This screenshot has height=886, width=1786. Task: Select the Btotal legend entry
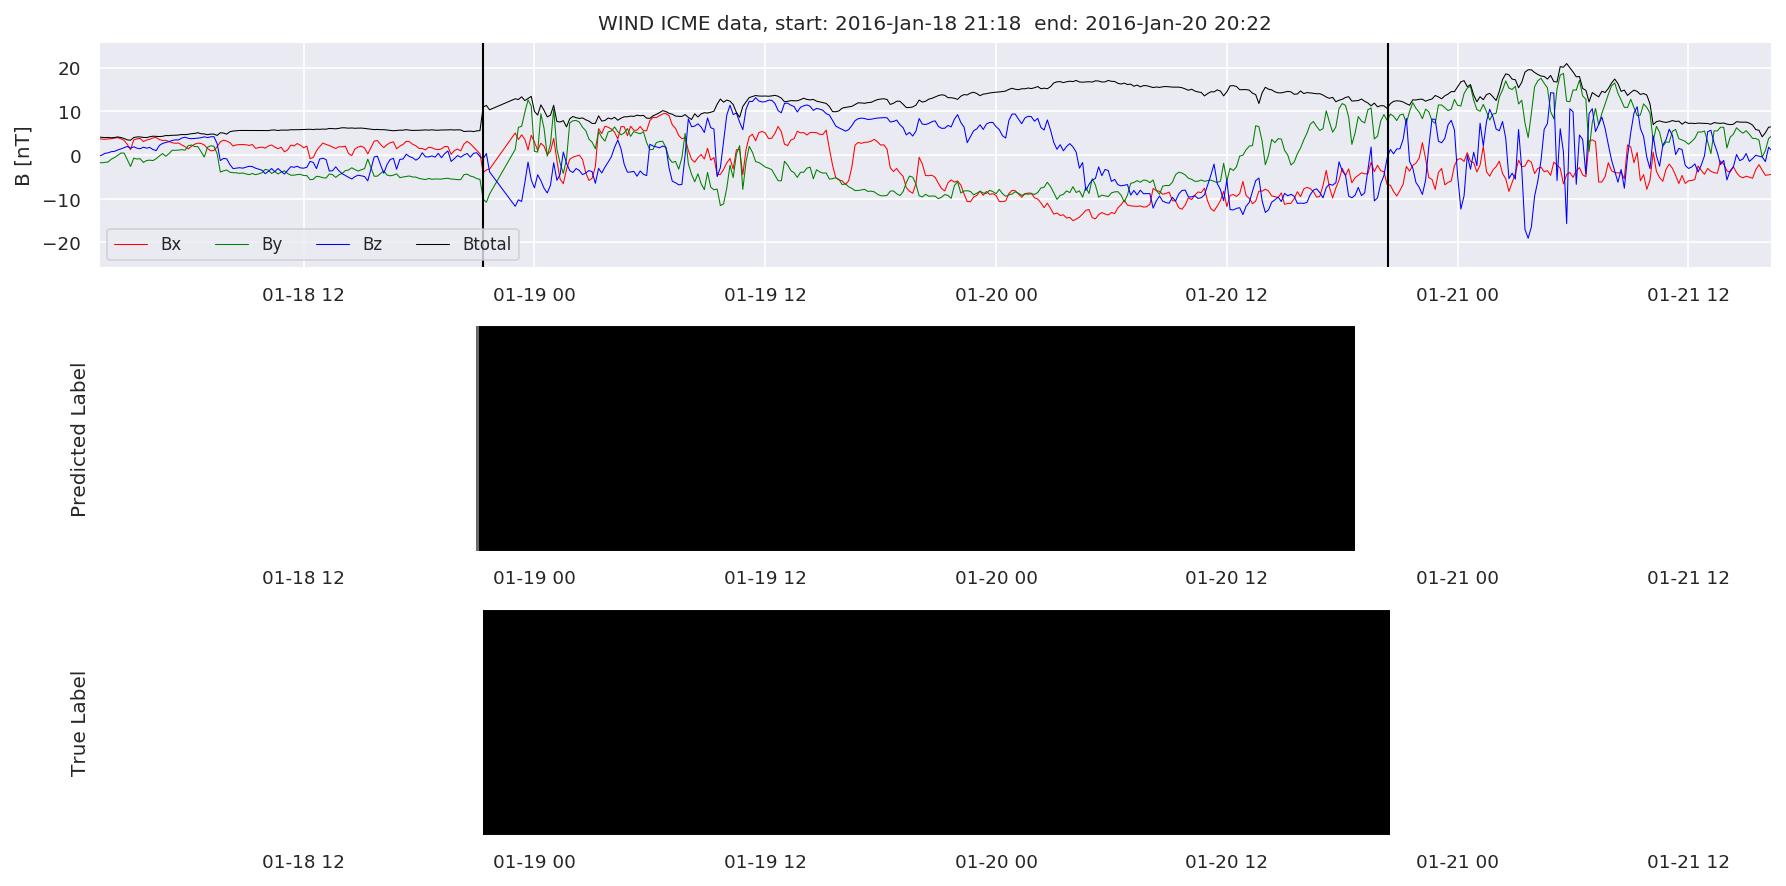coord(463,244)
